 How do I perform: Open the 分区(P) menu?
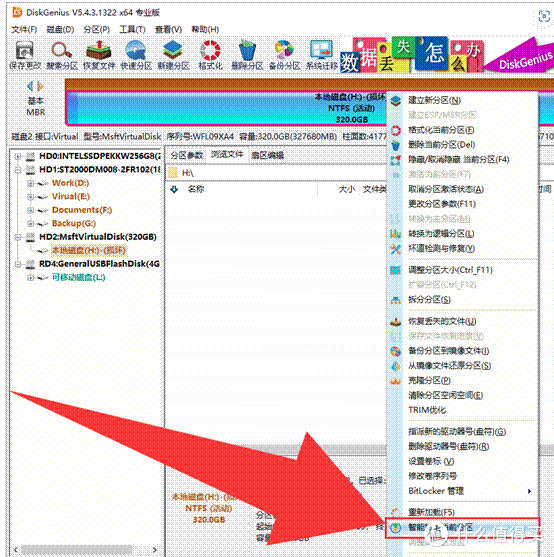point(97,29)
